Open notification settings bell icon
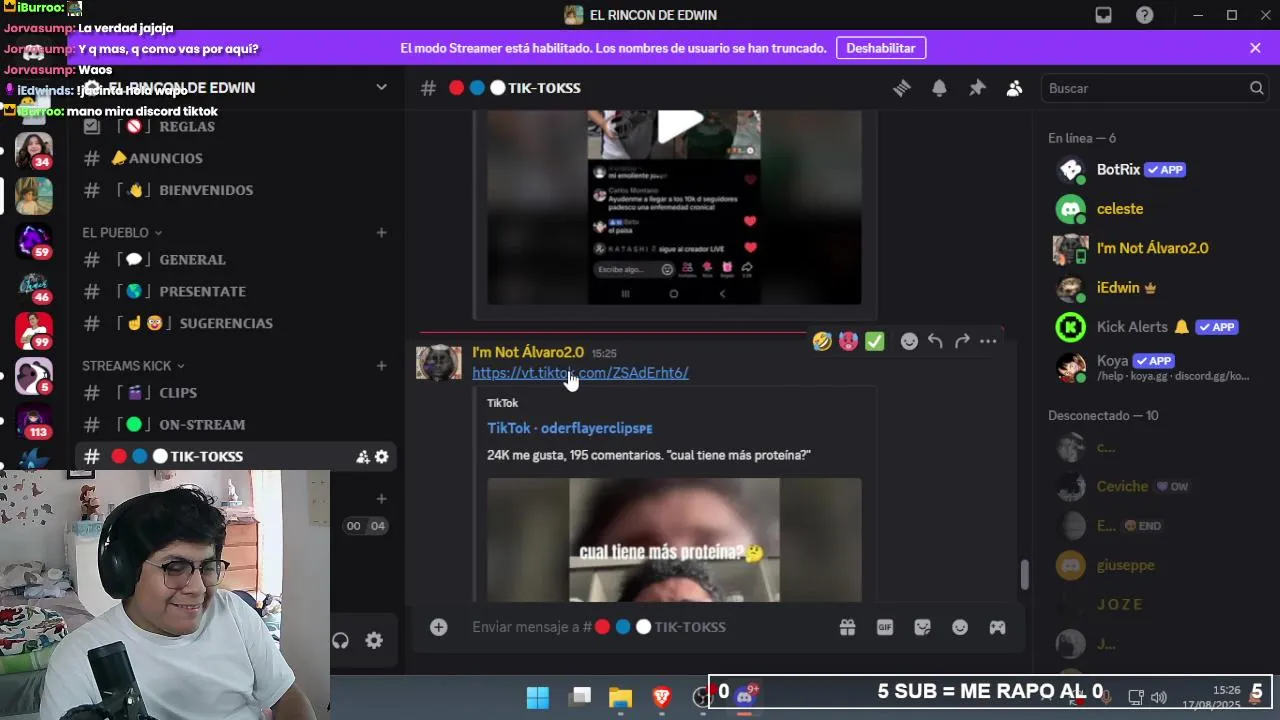 tap(939, 88)
